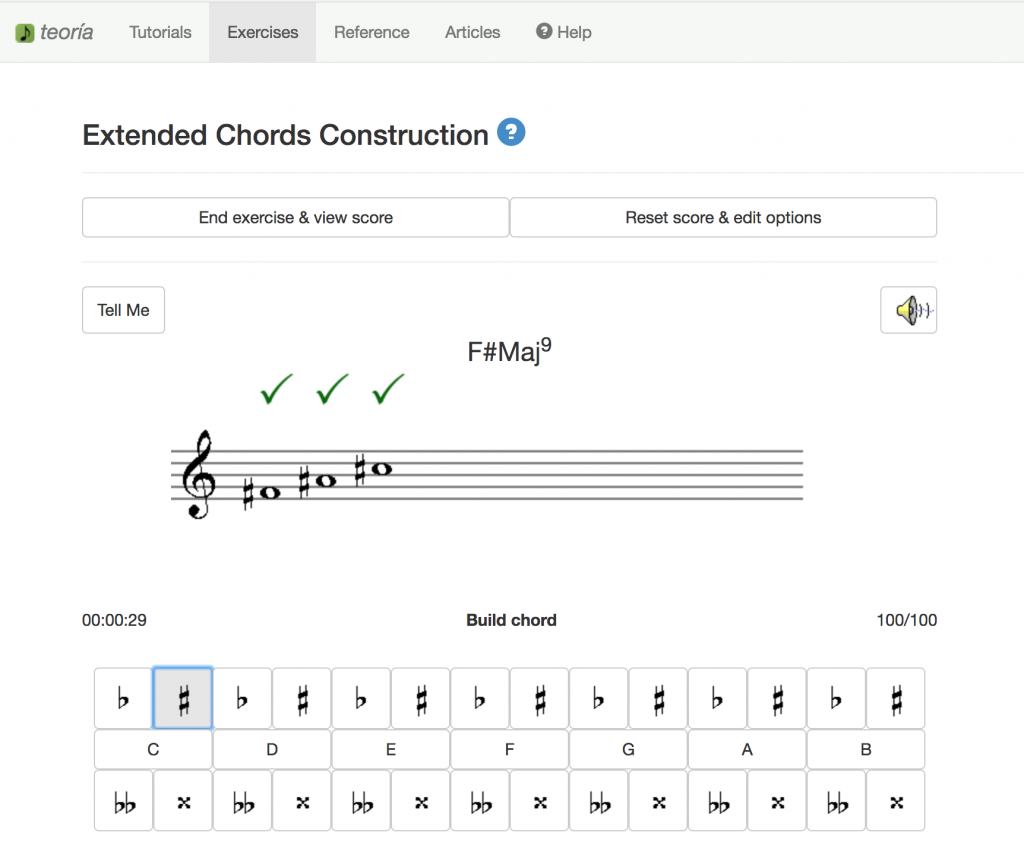Click the A# note on the staff
Screen dimensions: 1024x842
324,481
